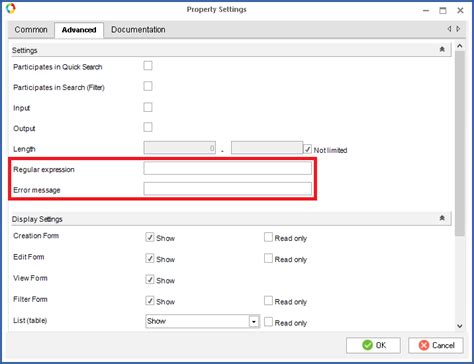
Task: Open the Documentation tab
Action: tap(138, 30)
